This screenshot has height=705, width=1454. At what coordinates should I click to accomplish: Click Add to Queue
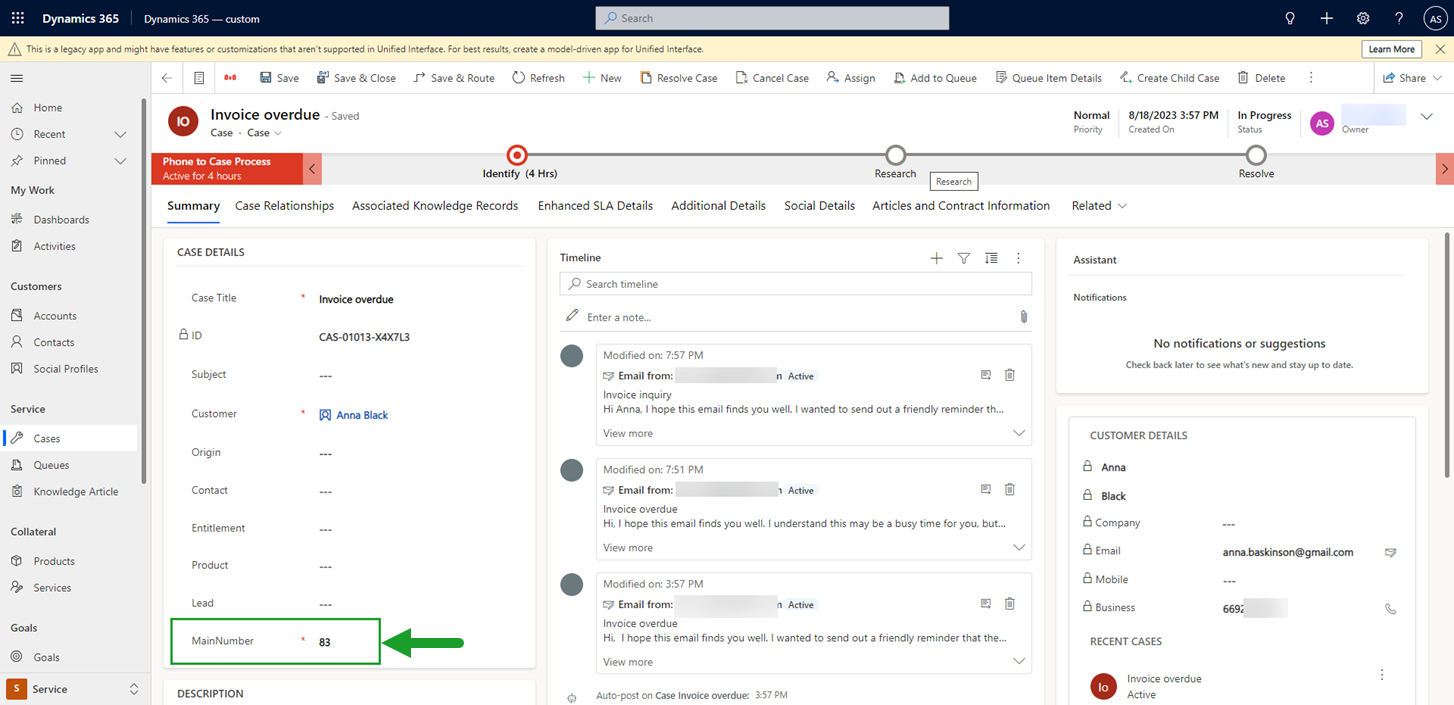935,78
